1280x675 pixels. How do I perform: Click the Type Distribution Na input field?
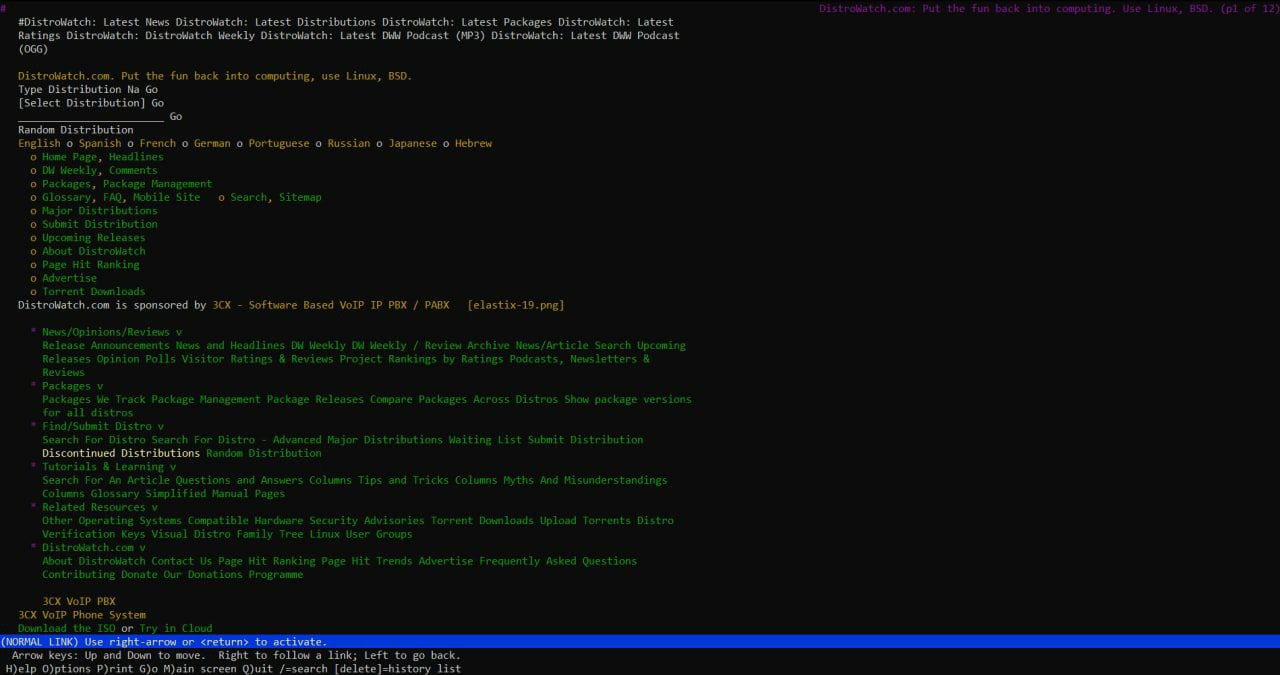click(x=79, y=89)
